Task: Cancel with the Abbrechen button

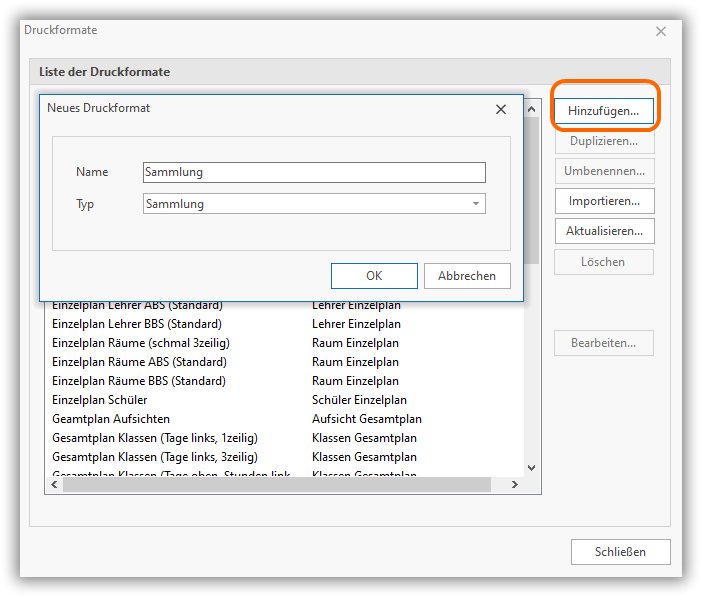Action: 466,276
